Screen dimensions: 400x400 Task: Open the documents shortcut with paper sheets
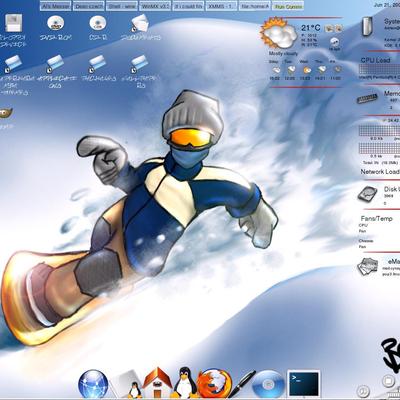tap(140, 23)
